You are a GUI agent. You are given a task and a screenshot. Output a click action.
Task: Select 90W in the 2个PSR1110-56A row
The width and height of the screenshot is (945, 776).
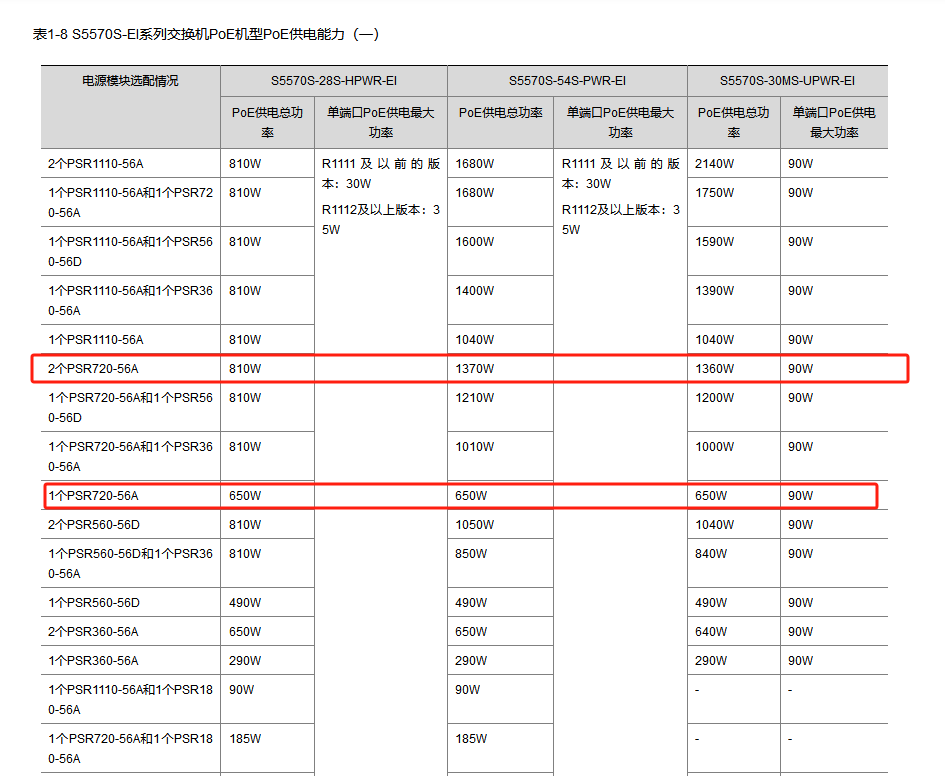800,164
